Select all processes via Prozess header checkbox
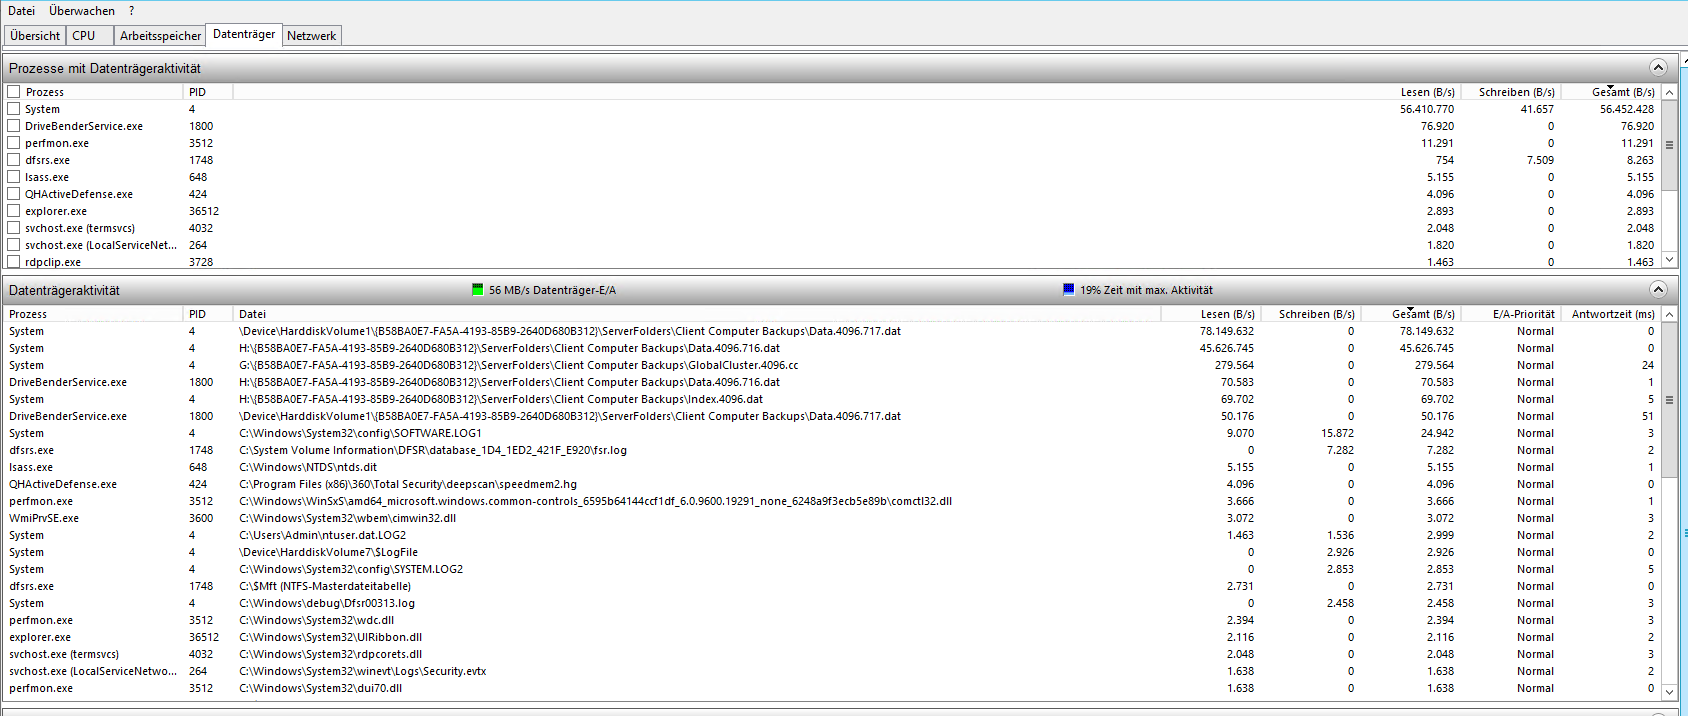1688x716 pixels. [x=14, y=92]
